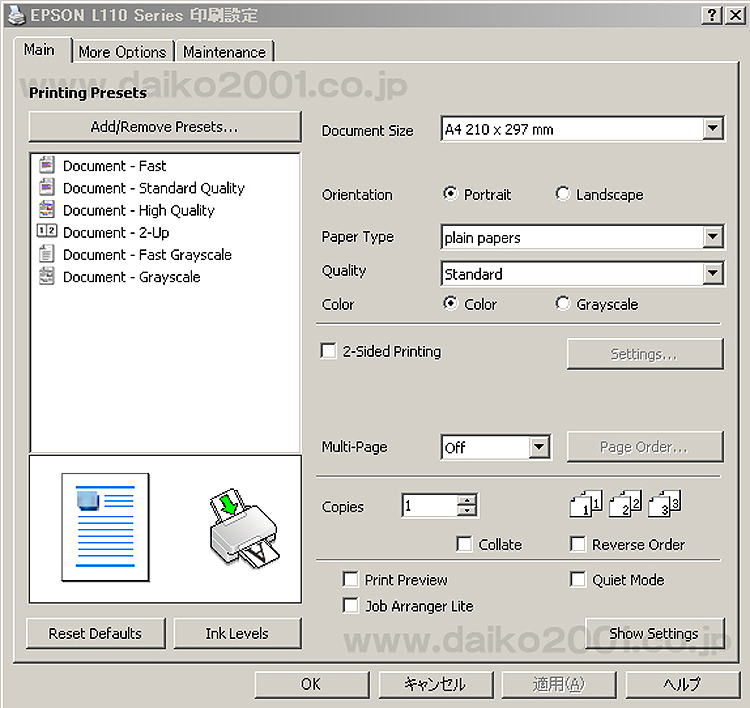The image size is (750, 708).
Task: Select the 'Document - Fast' preset text
Action: point(115,166)
